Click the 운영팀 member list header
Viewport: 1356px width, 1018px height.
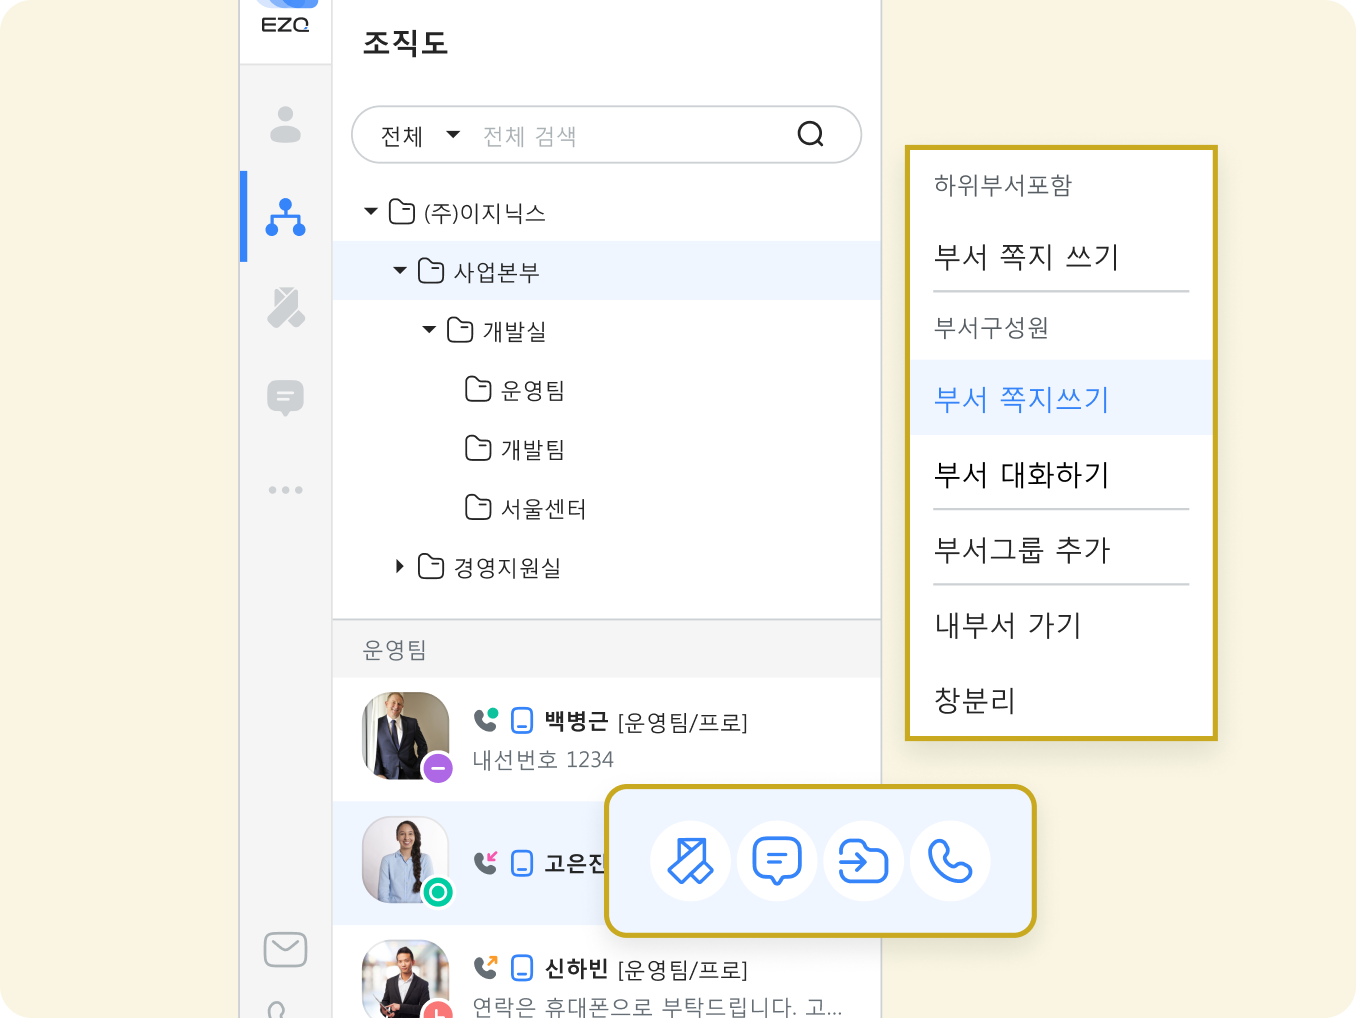coord(606,650)
